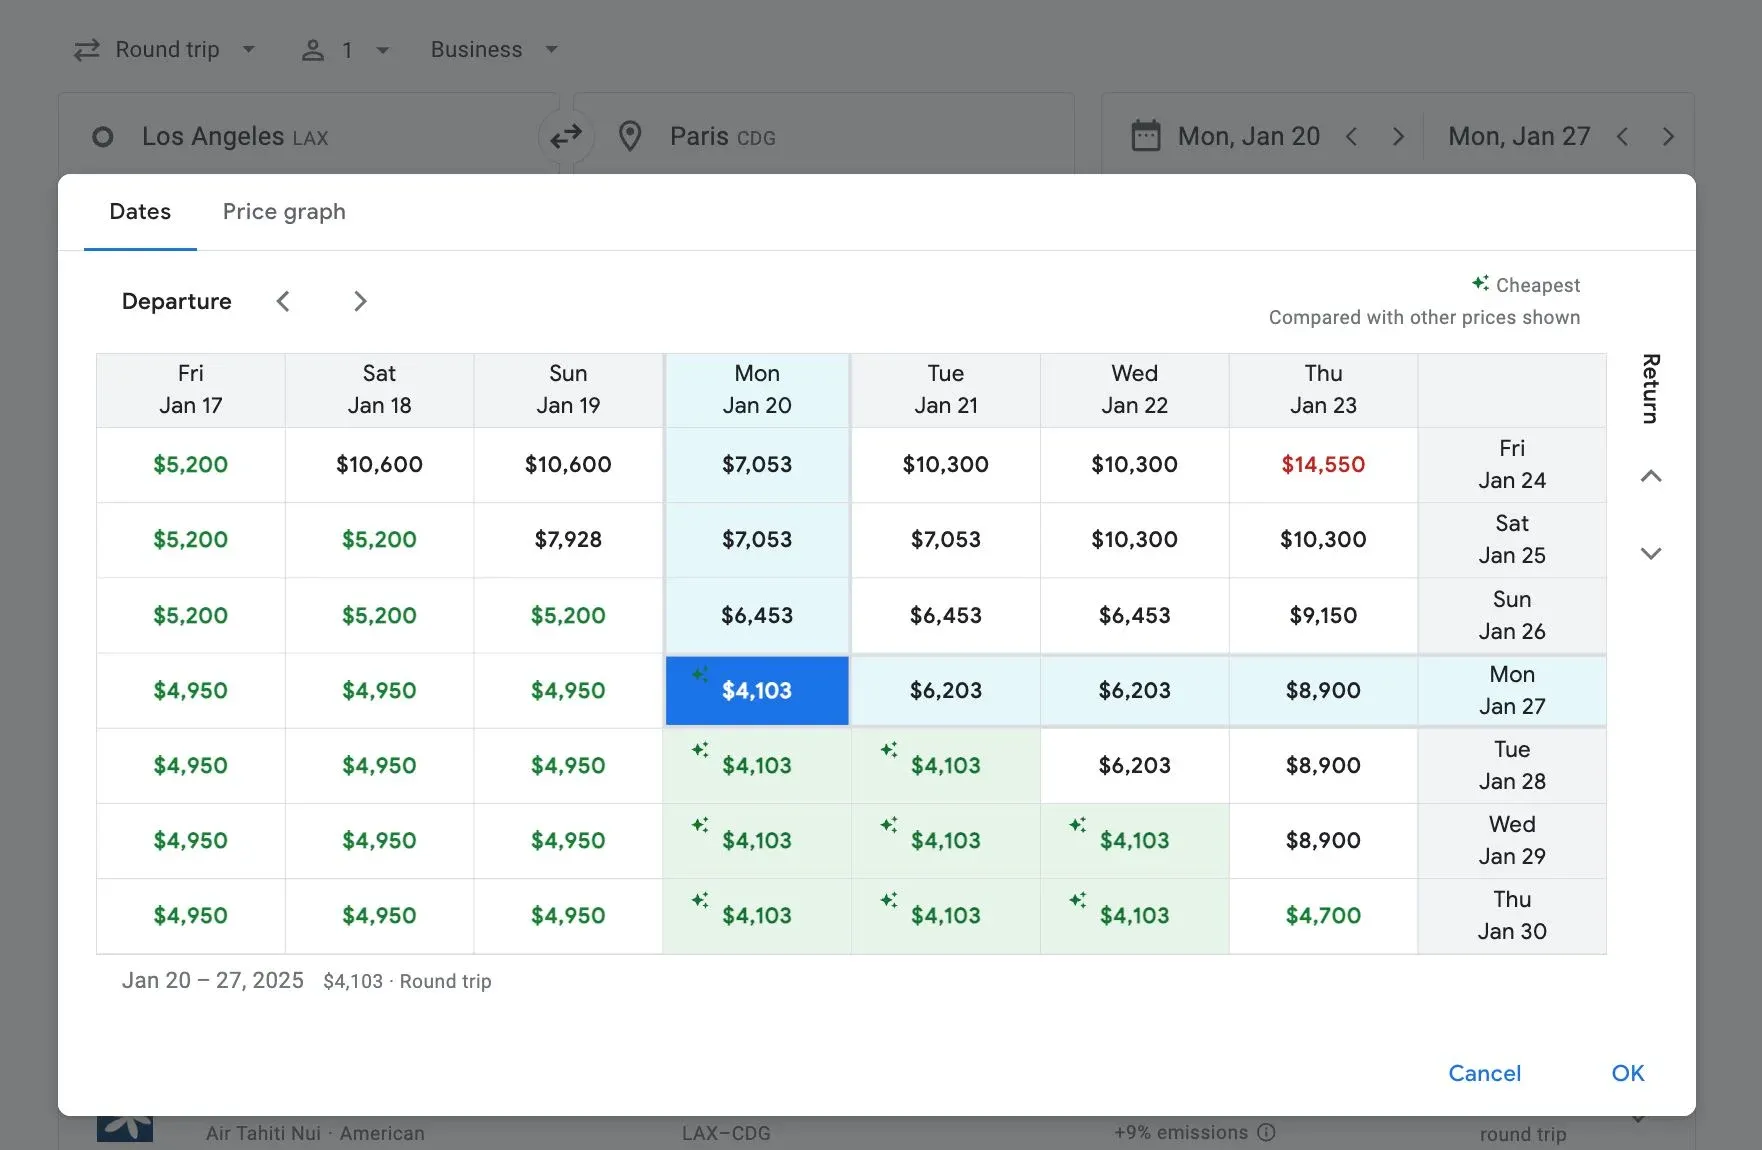The image size is (1762, 1150).
Task: Select the red $14,550 fare cell
Action: 1322,465
